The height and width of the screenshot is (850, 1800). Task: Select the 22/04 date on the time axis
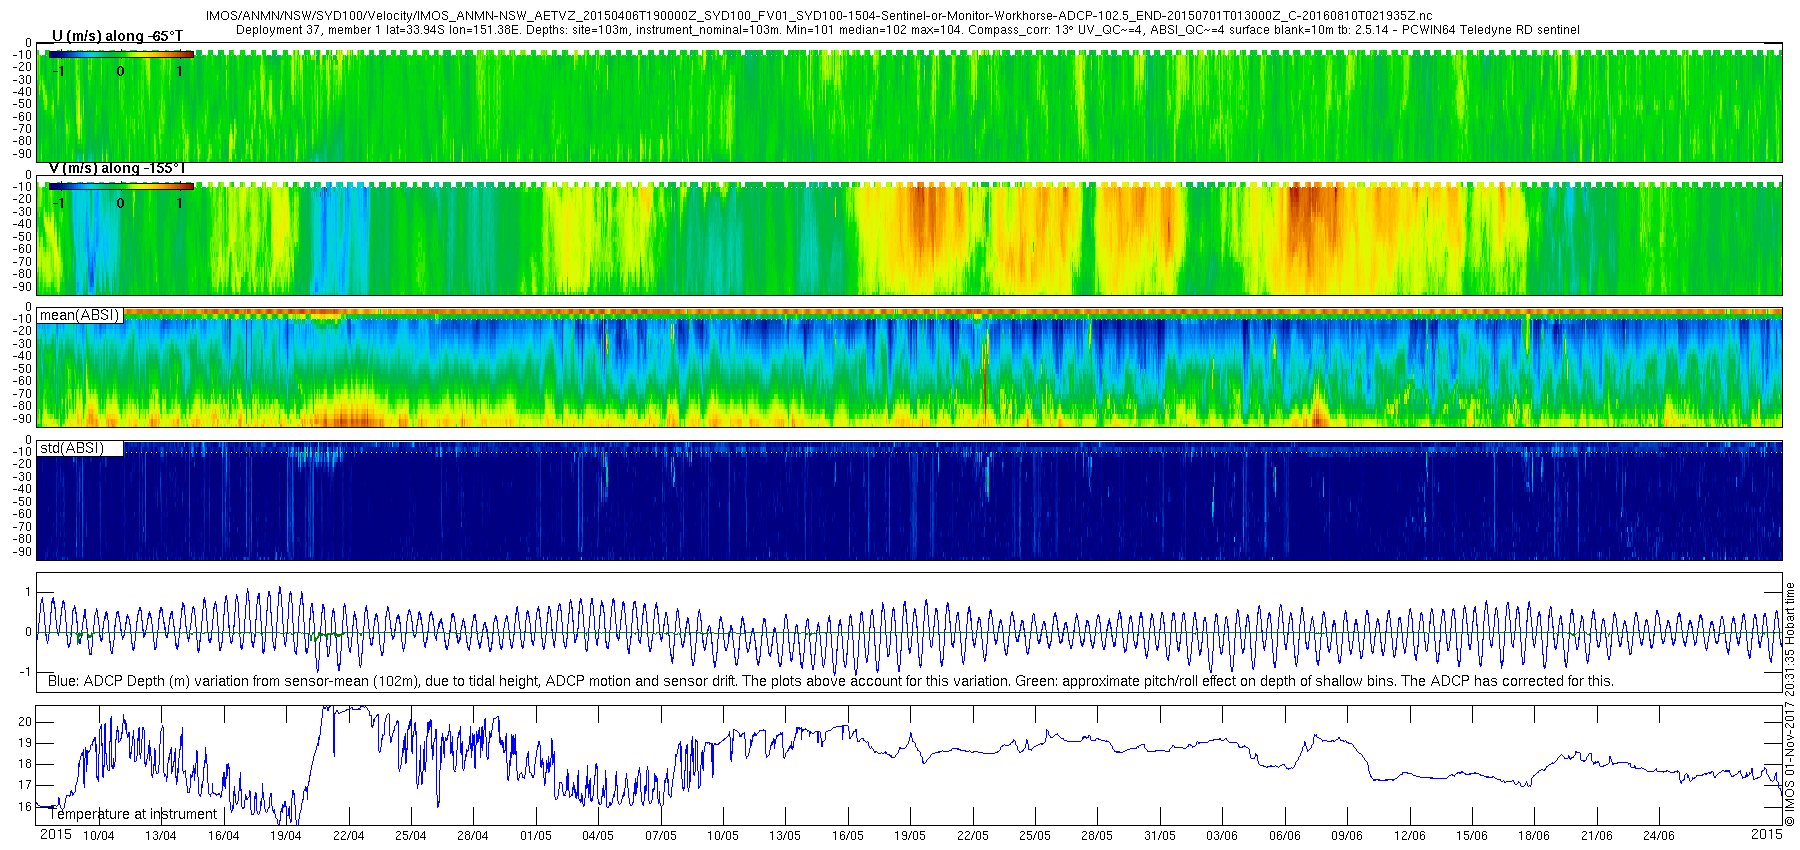pyautogui.click(x=348, y=836)
